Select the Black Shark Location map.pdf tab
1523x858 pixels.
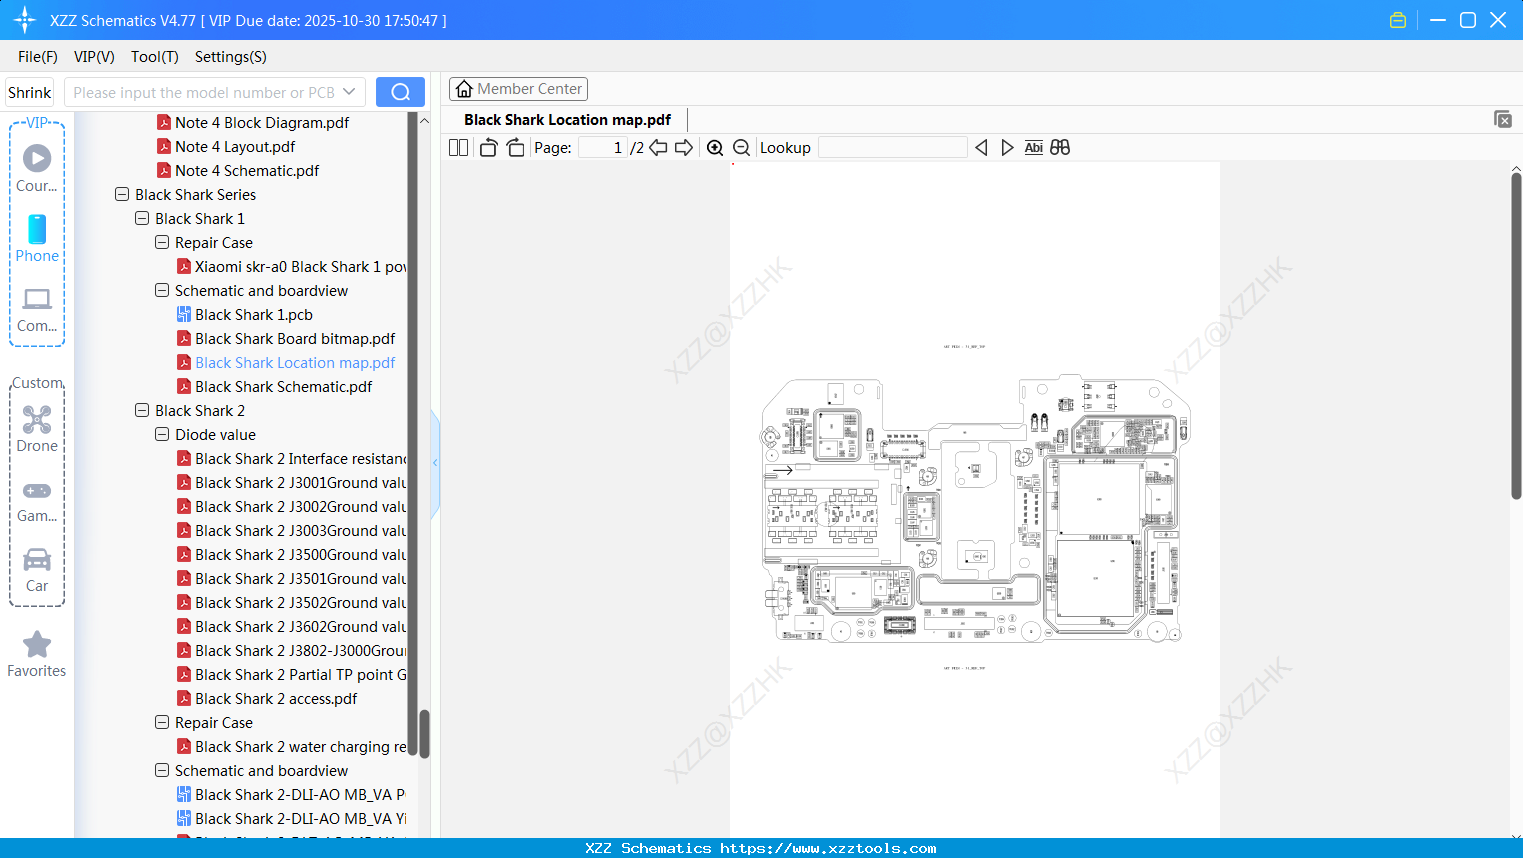click(x=567, y=120)
